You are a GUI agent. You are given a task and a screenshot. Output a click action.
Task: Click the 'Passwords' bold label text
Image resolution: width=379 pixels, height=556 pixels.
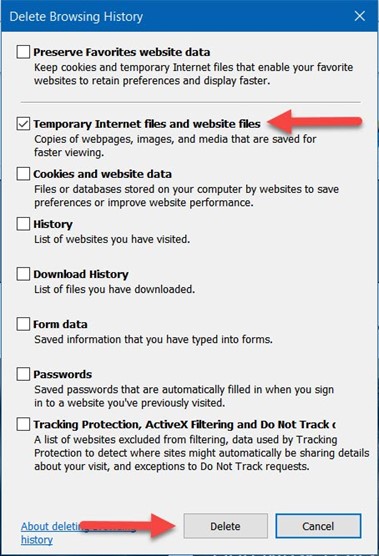tap(63, 374)
